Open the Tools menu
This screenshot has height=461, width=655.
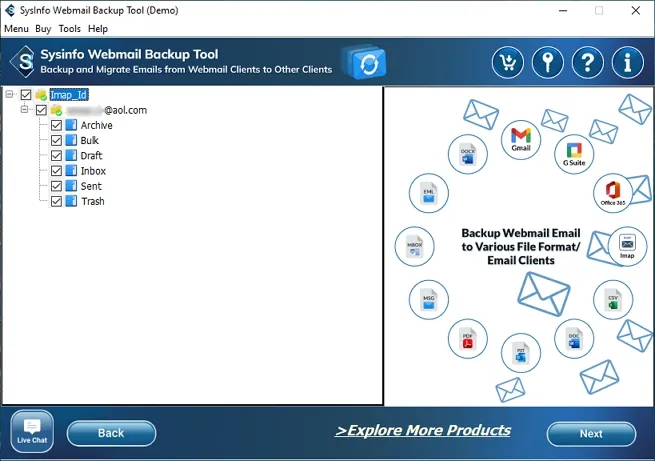point(69,29)
